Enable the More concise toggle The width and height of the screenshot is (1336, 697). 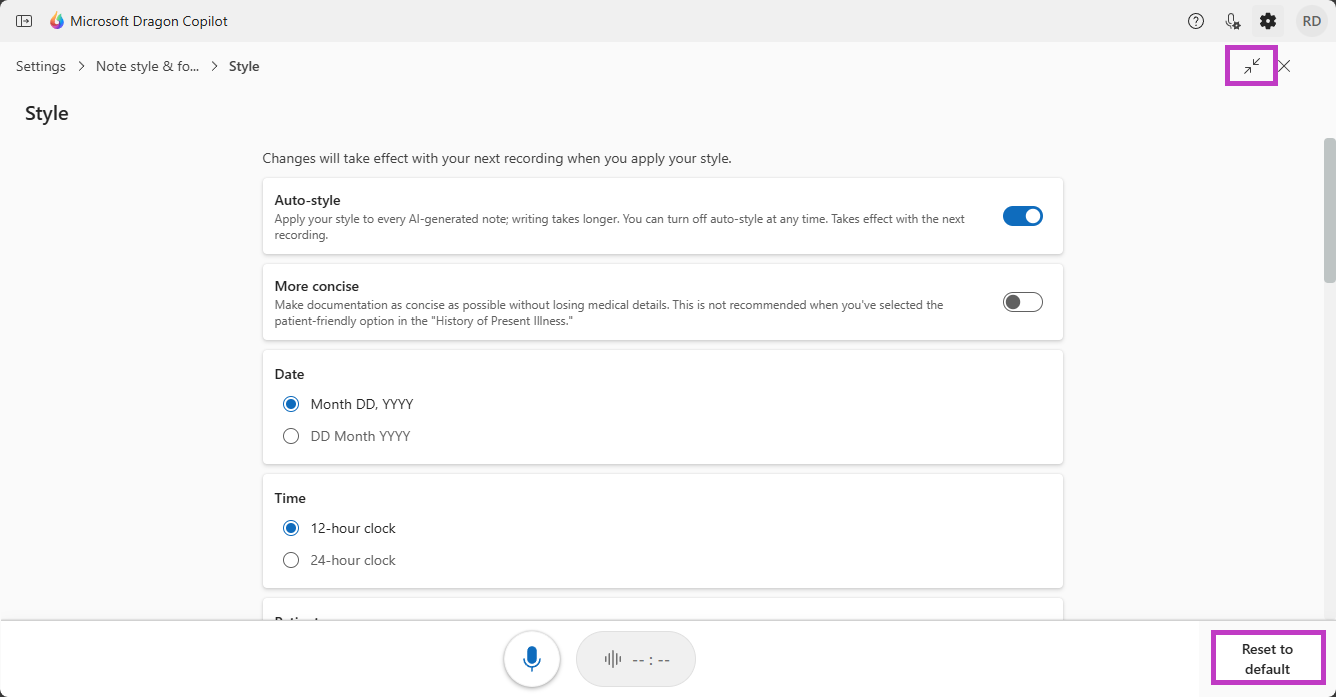tap(1022, 302)
